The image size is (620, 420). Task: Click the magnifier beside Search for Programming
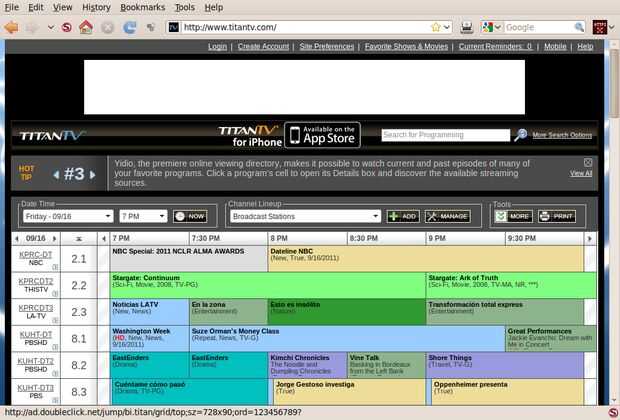[x=520, y=135]
